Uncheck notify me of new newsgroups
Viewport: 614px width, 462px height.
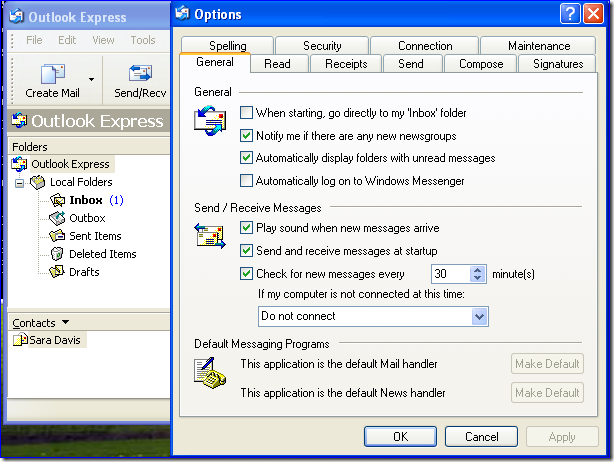(x=246, y=135)
